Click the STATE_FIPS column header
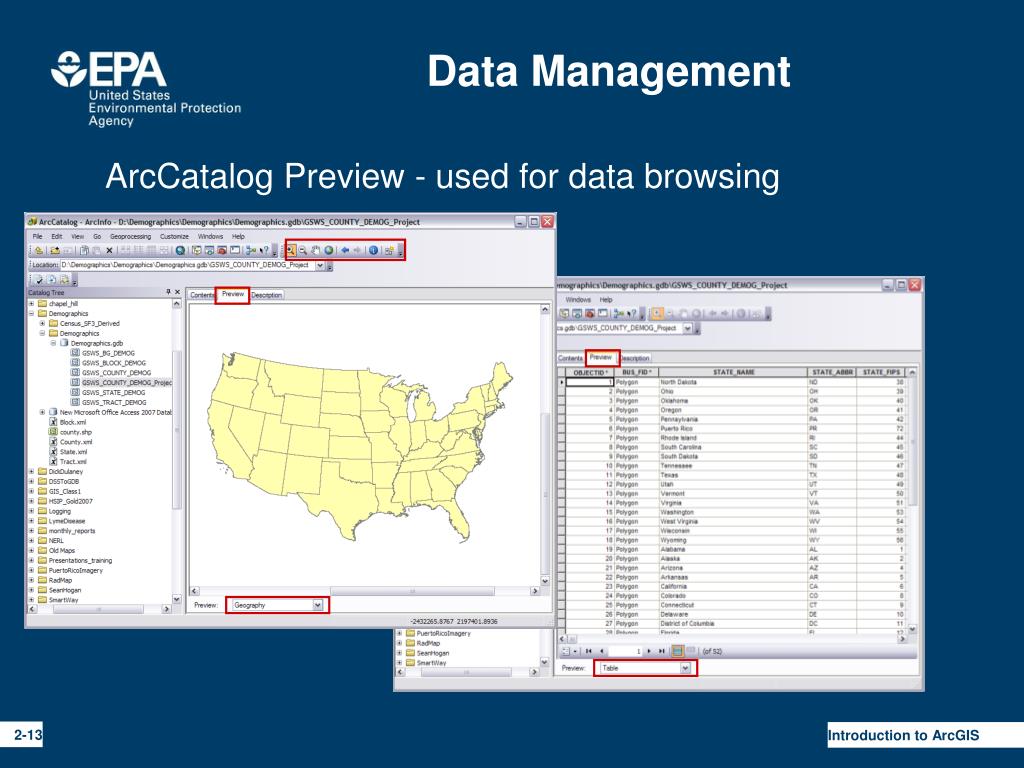This screenshot has width=1024, height=768. click(x=881, y=372)
